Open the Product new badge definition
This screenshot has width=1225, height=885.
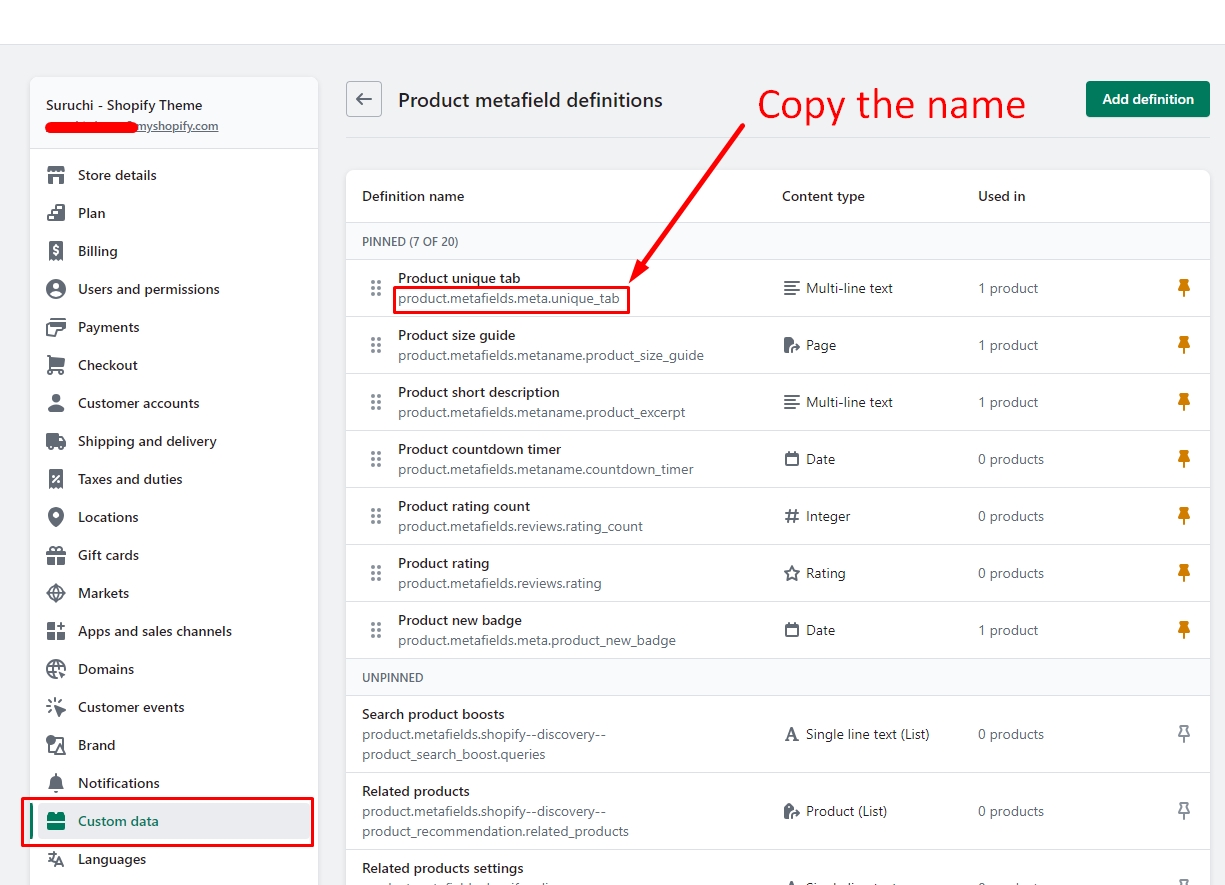[x=460, y=620]
